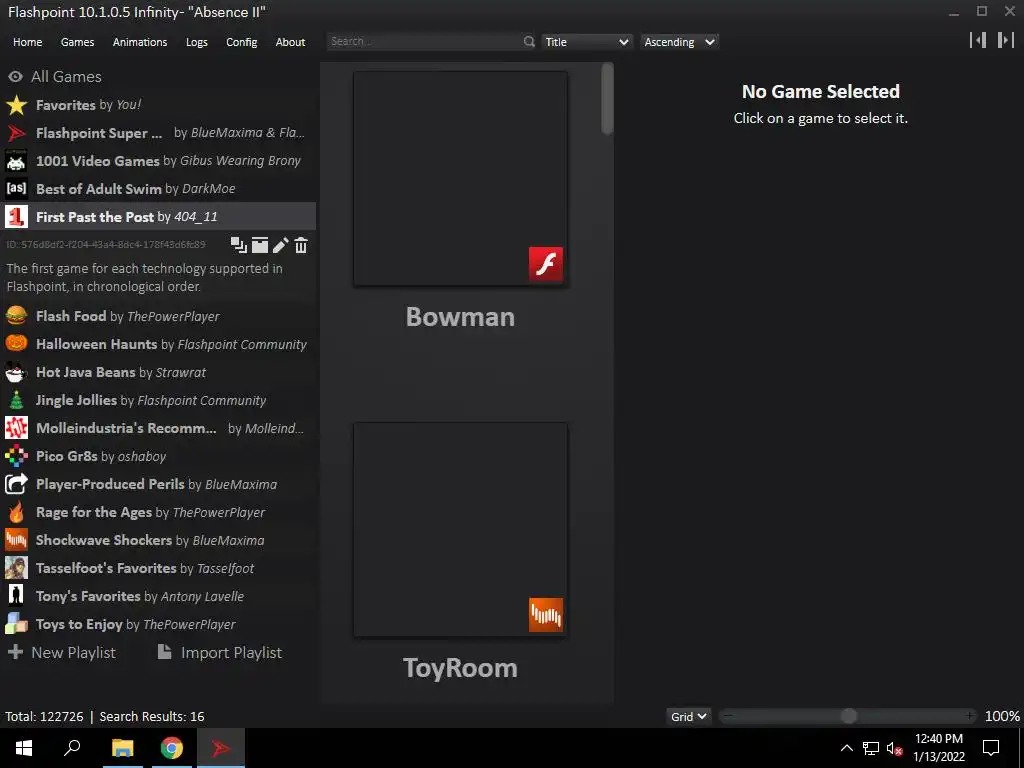This screenshot has width=1024, height=768.
Task: Select the Flash Food playlist name
Action: (71, 316)
